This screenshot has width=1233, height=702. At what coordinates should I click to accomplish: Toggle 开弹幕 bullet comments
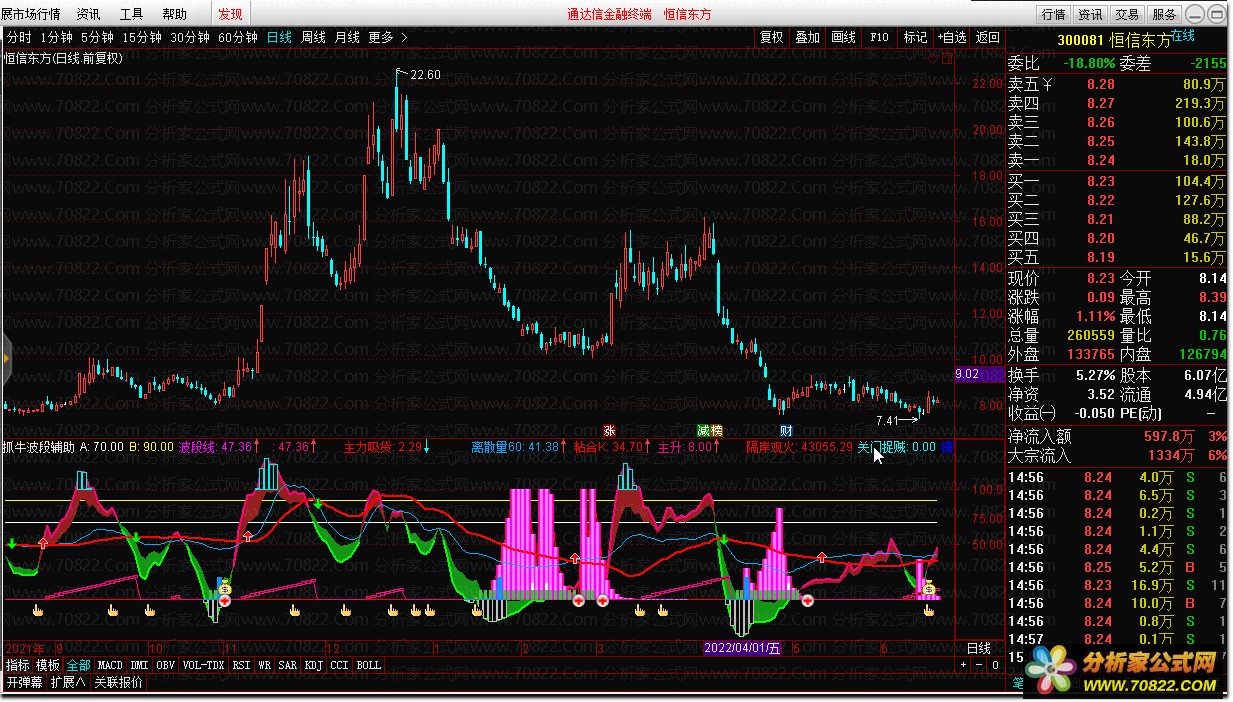pyautogui.click(x=24, y=683)
